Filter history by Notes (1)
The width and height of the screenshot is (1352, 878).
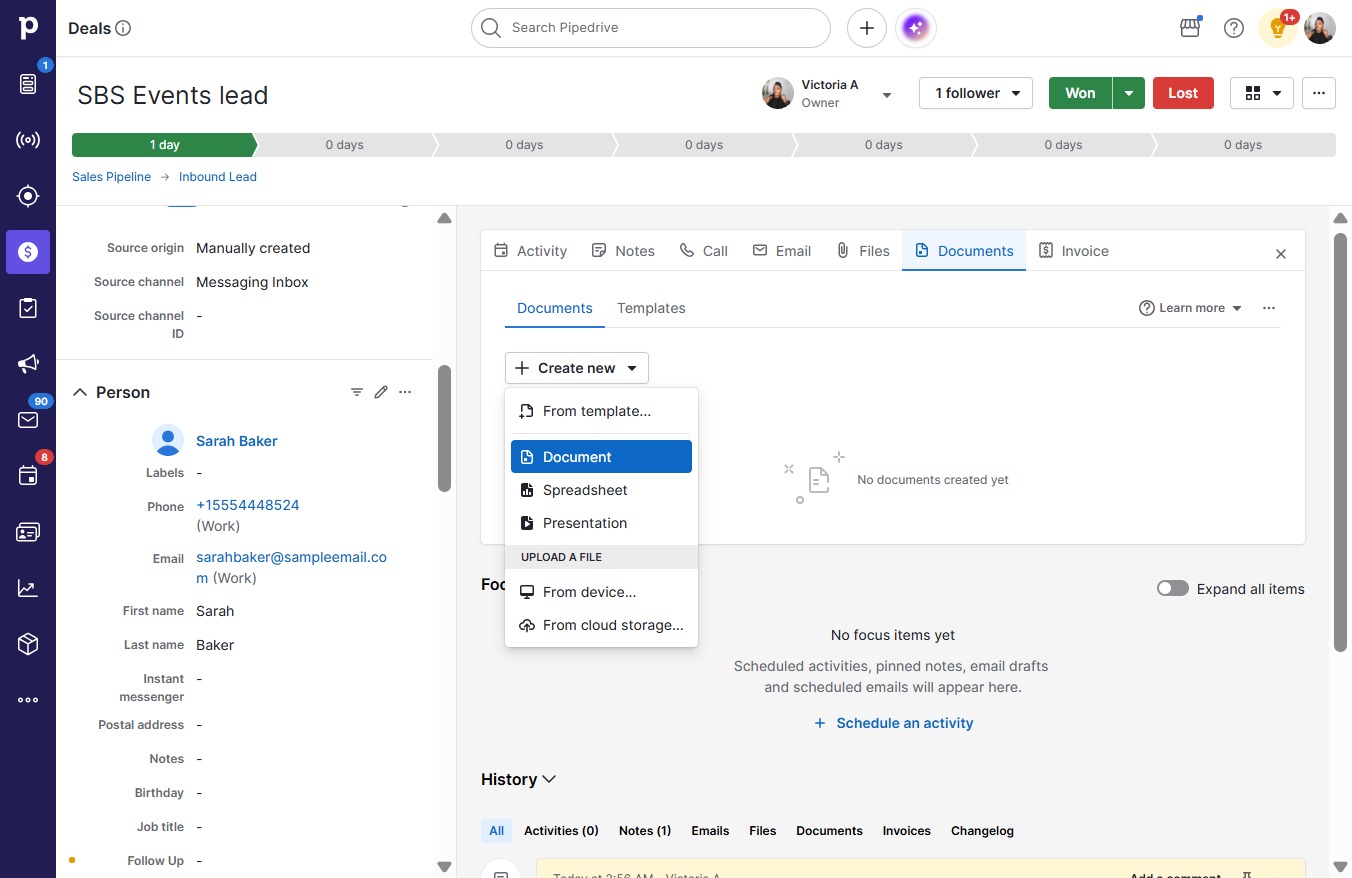(645, 831)
